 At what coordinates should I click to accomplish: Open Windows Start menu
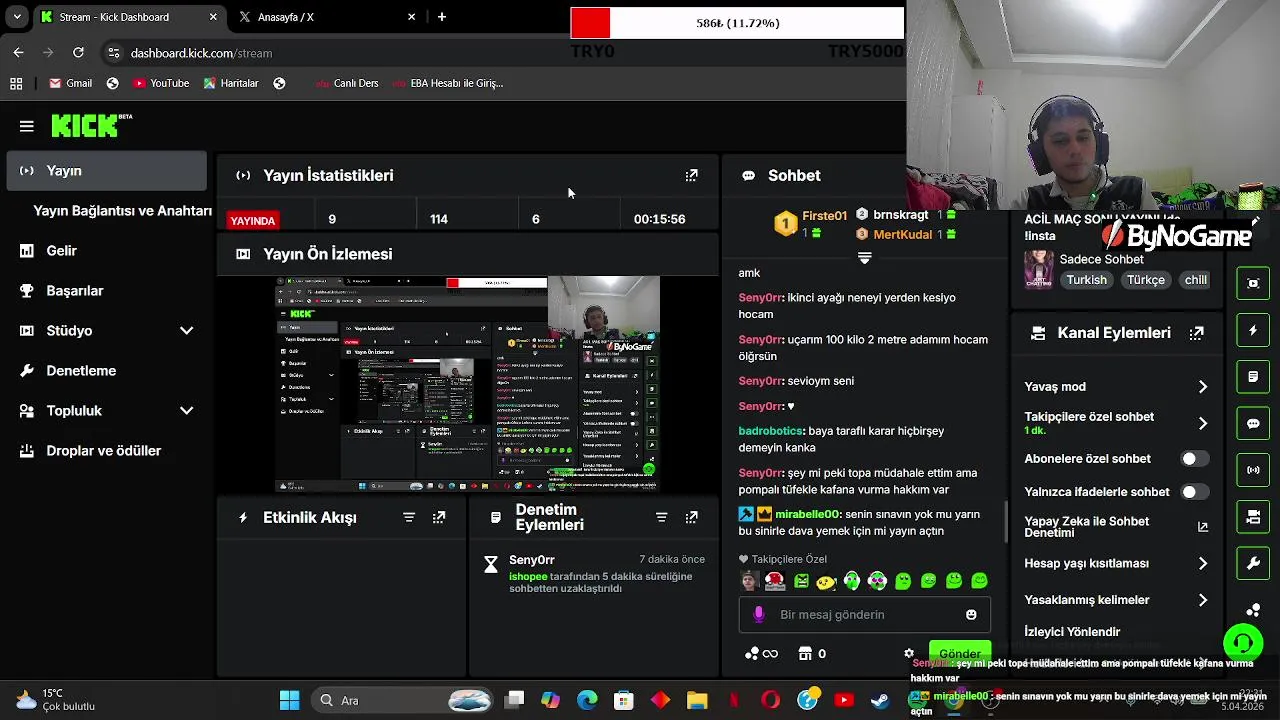[x=289, y=701]
